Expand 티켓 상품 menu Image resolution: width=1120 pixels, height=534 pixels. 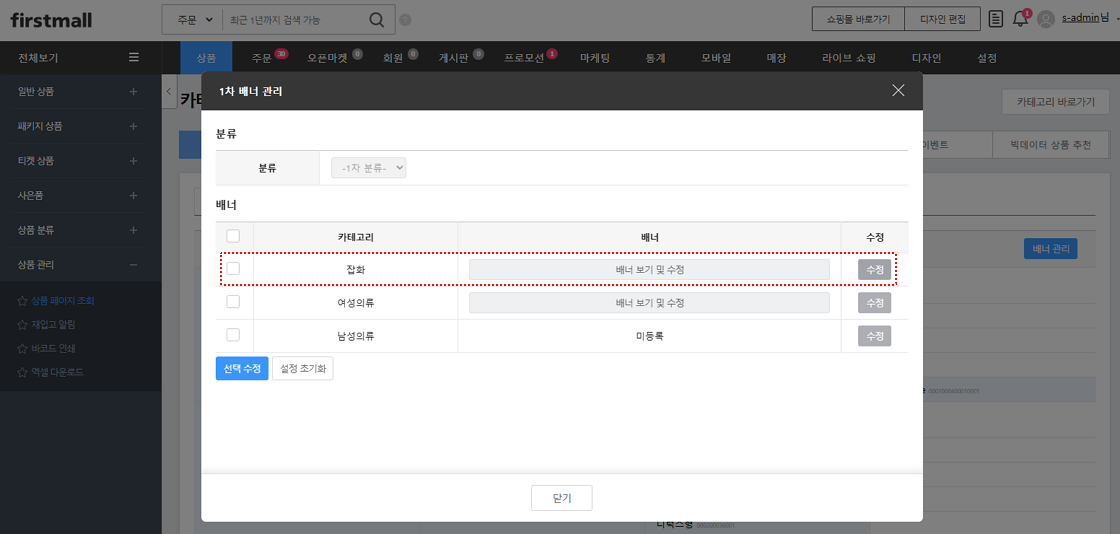(x=134, y=161)
